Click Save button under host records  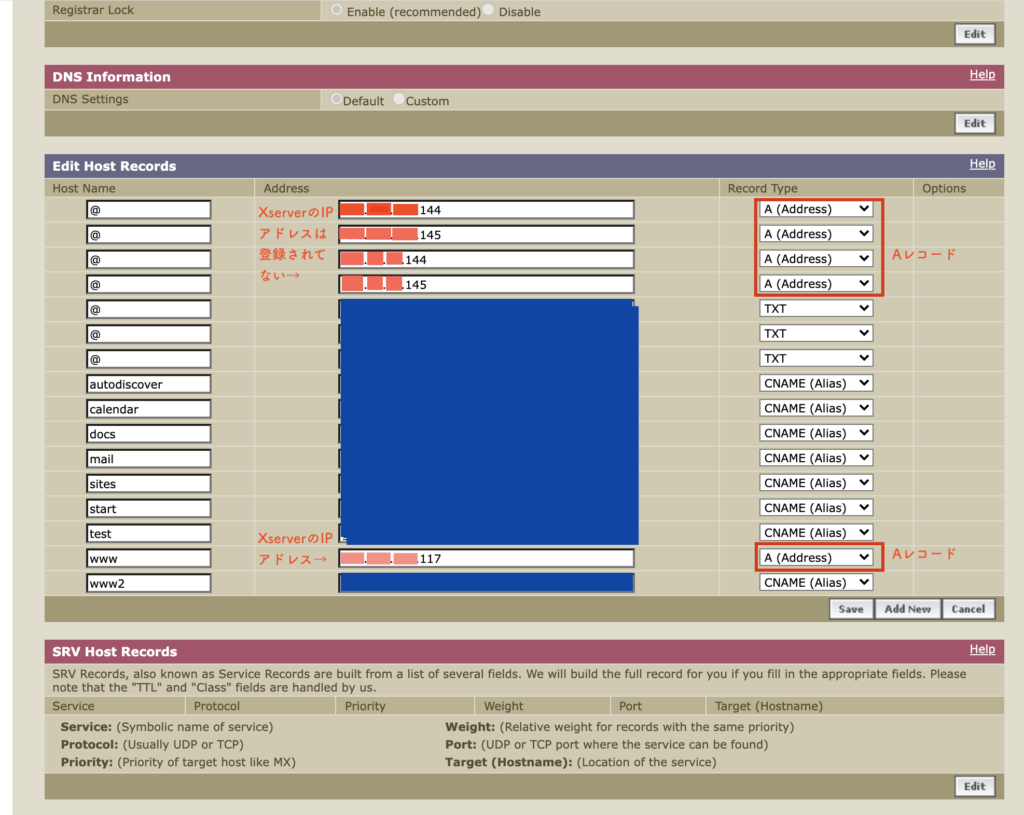851,609
